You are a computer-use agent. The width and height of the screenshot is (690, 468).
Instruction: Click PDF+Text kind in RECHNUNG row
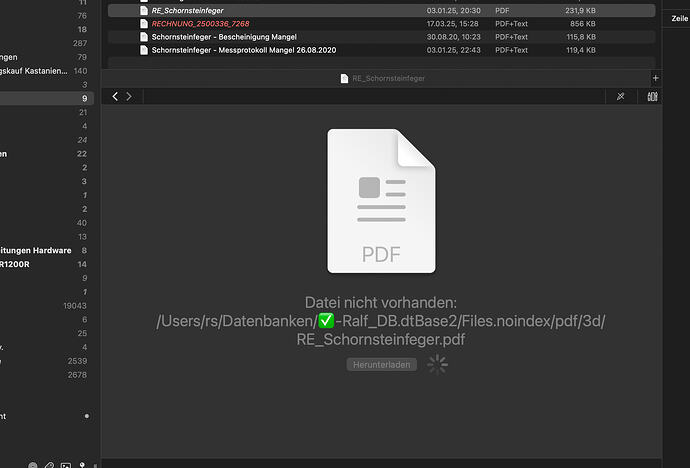pos(511,24)
